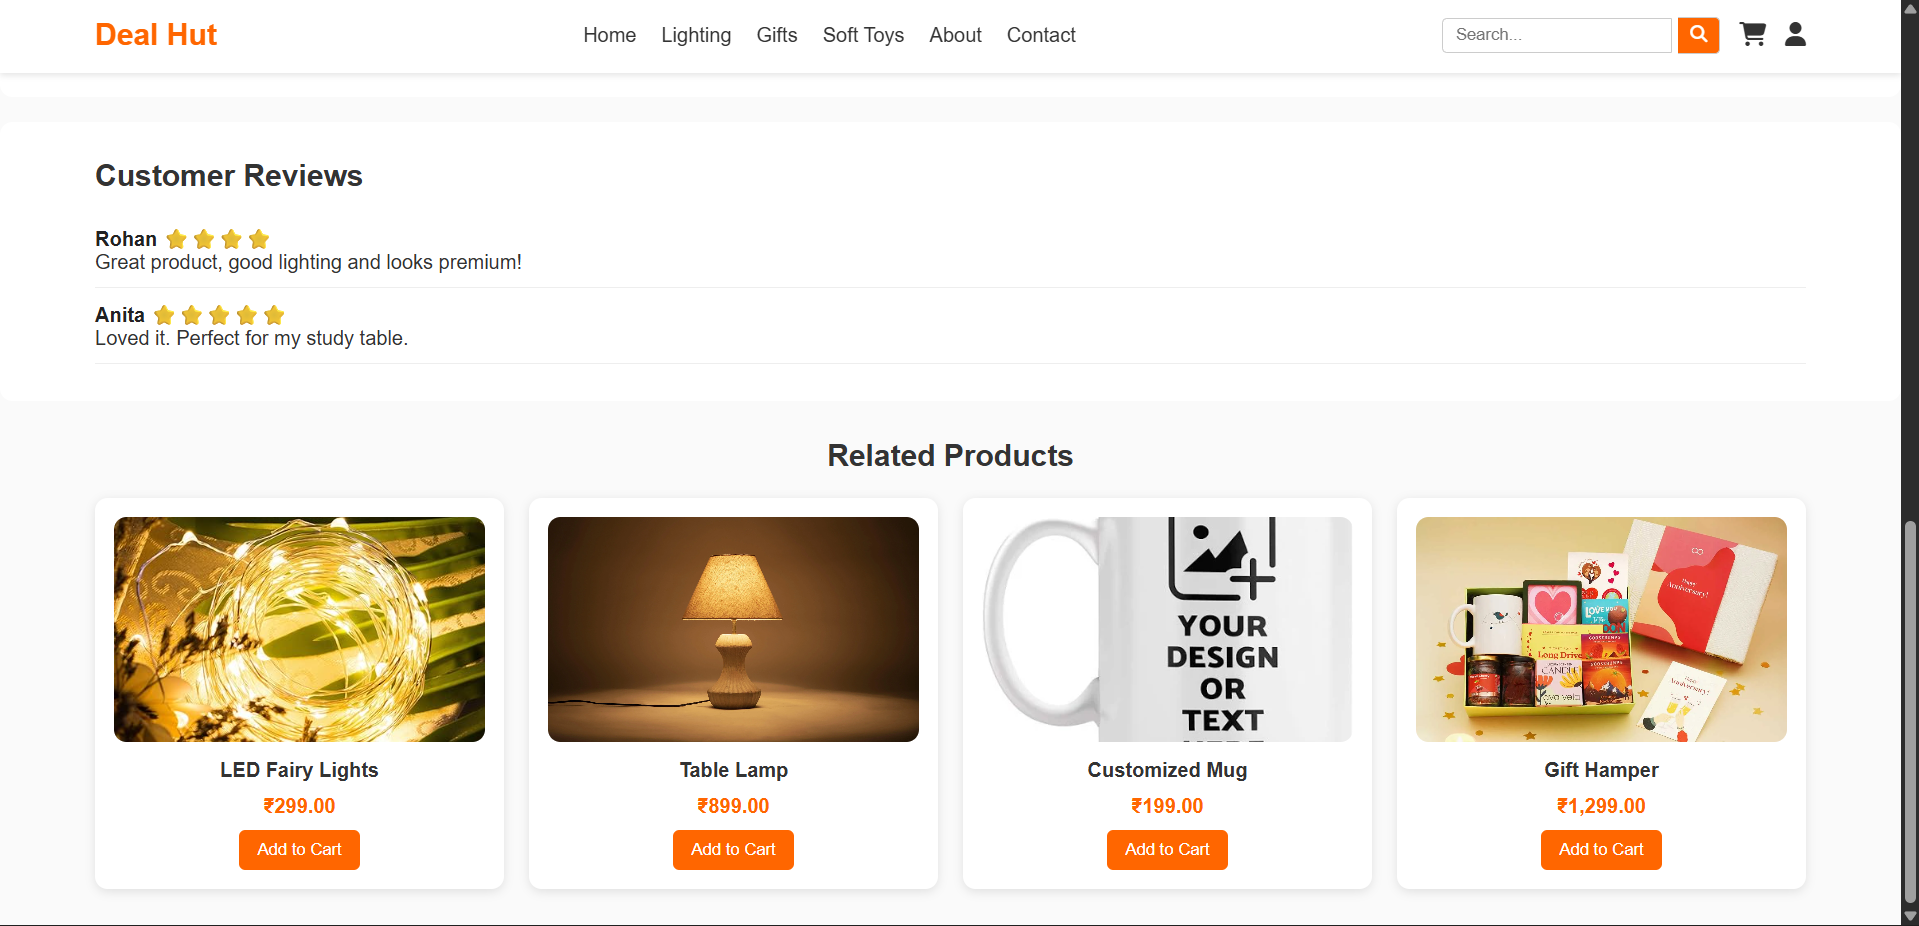Click the page vertical scrollbar thumb
Screen dimensions: 1919x926
click(x=1910, y=710)
